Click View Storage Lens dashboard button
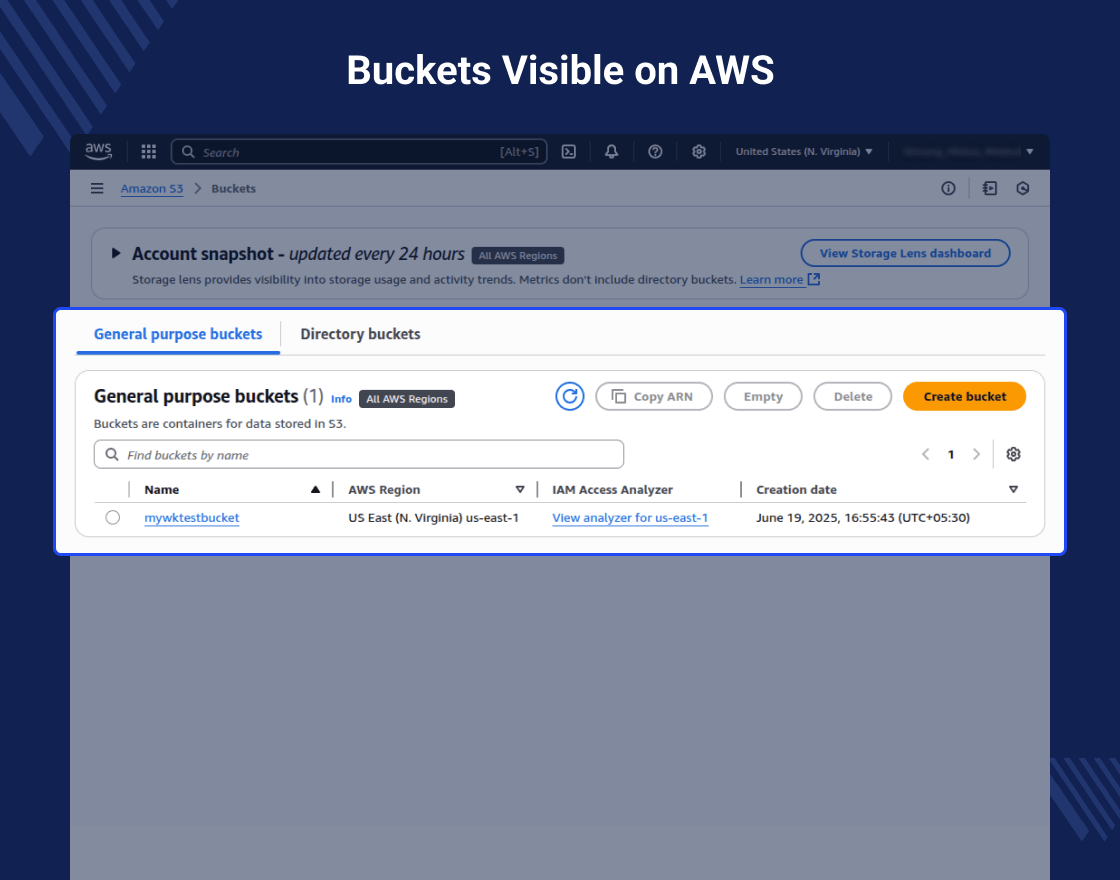The width and height of the screenshot is (1120, 880). pyautogui.click(x=905, y=253)
